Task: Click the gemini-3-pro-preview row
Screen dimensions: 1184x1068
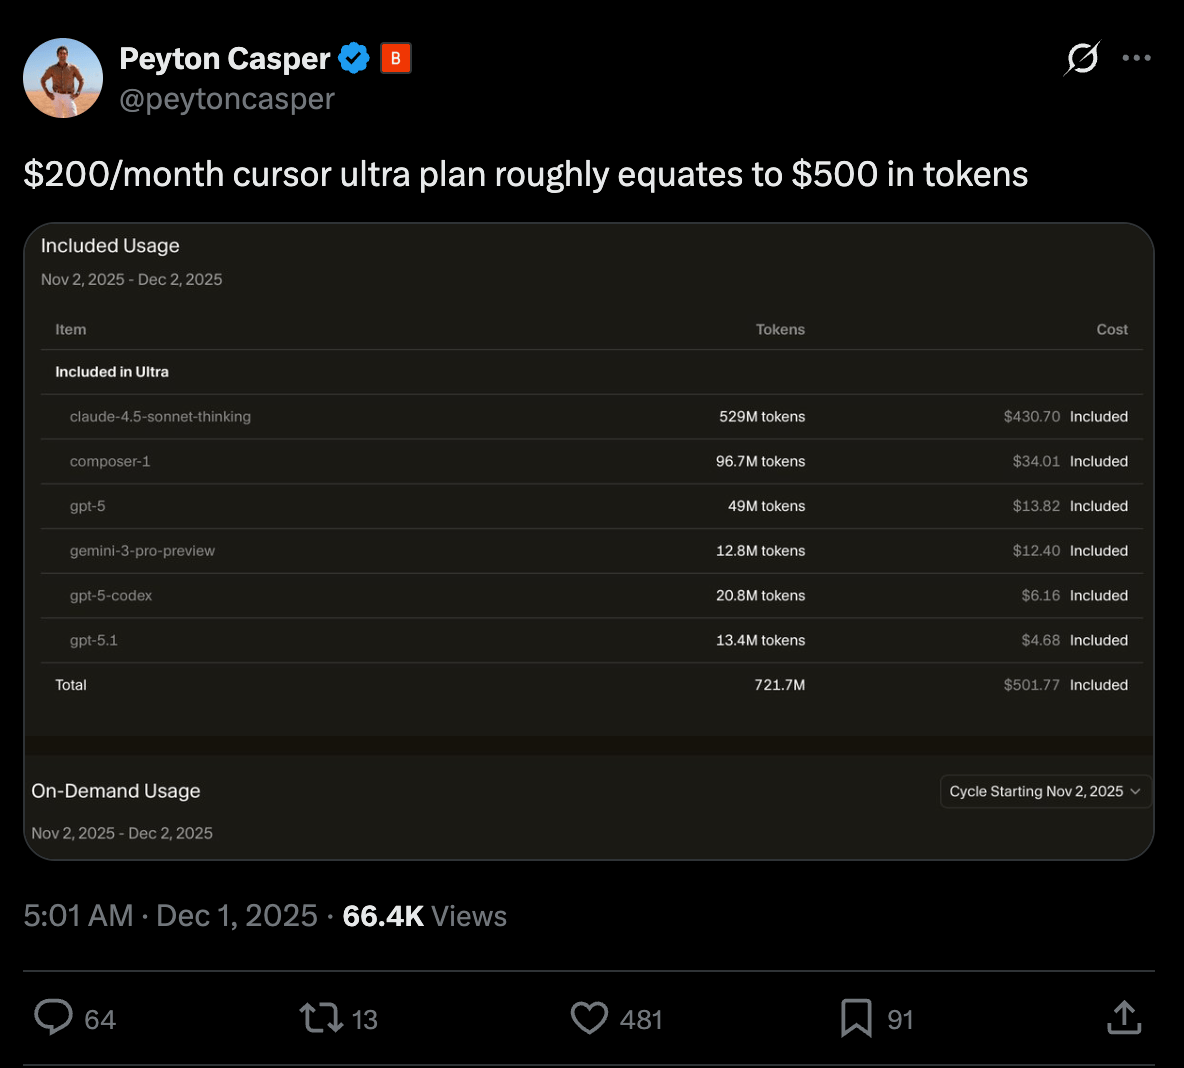Action: (142, 551)
